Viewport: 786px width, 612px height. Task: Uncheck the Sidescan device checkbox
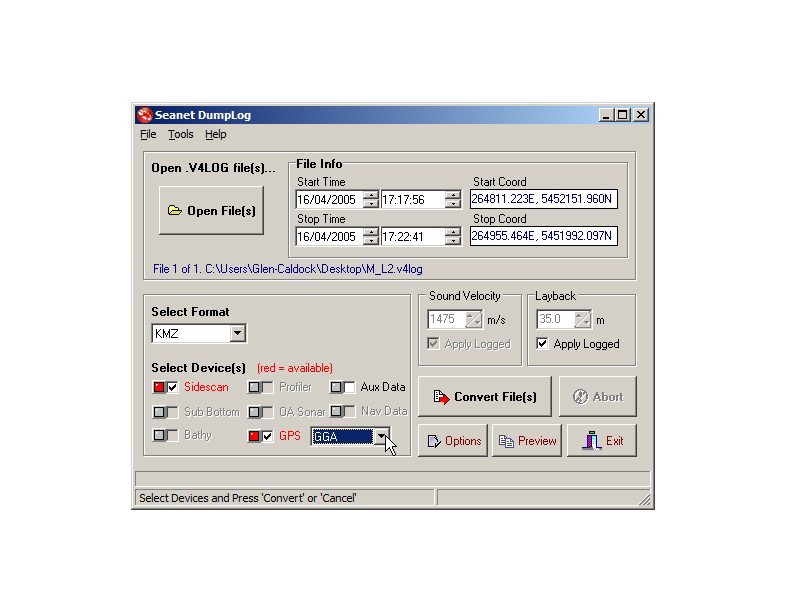point(172,387)
